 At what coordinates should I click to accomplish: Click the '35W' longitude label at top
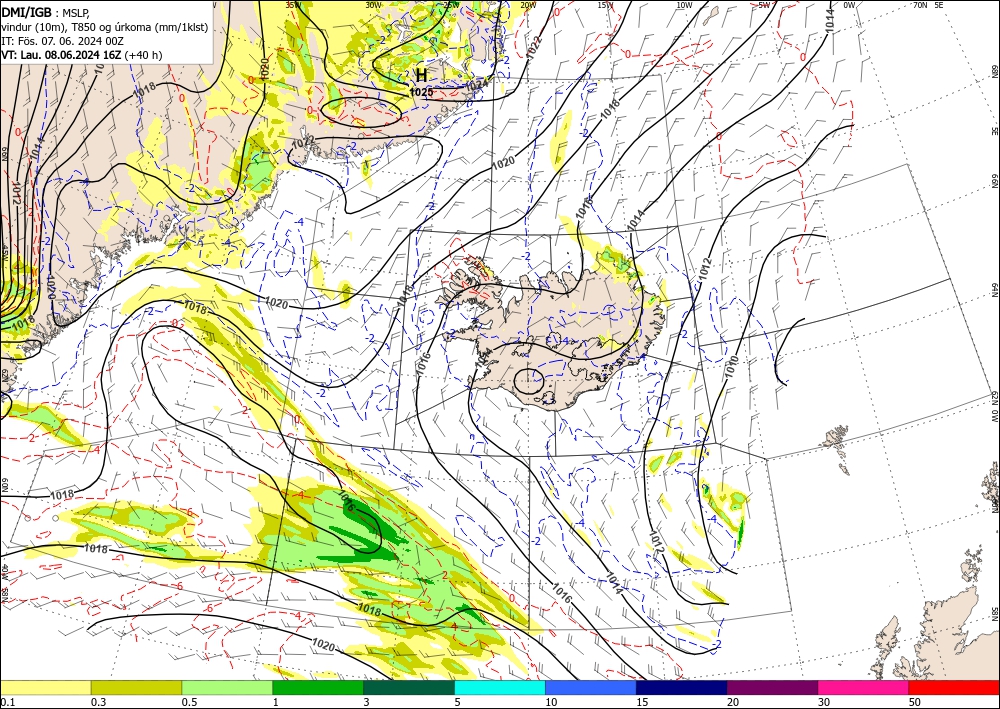coord(293,4)
